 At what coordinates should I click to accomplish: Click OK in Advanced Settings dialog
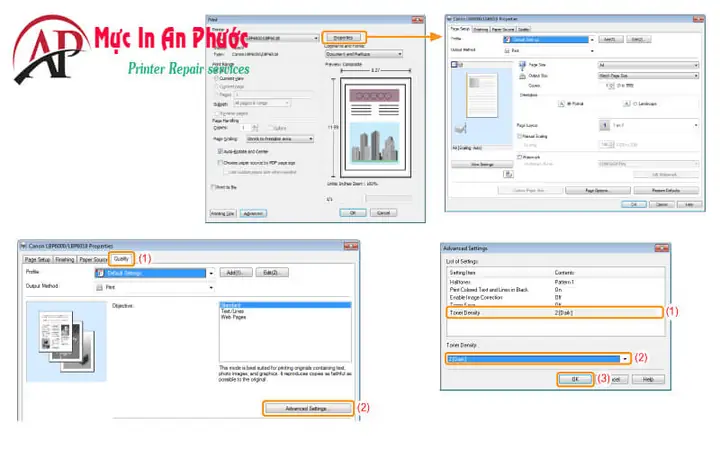(575, 379)
